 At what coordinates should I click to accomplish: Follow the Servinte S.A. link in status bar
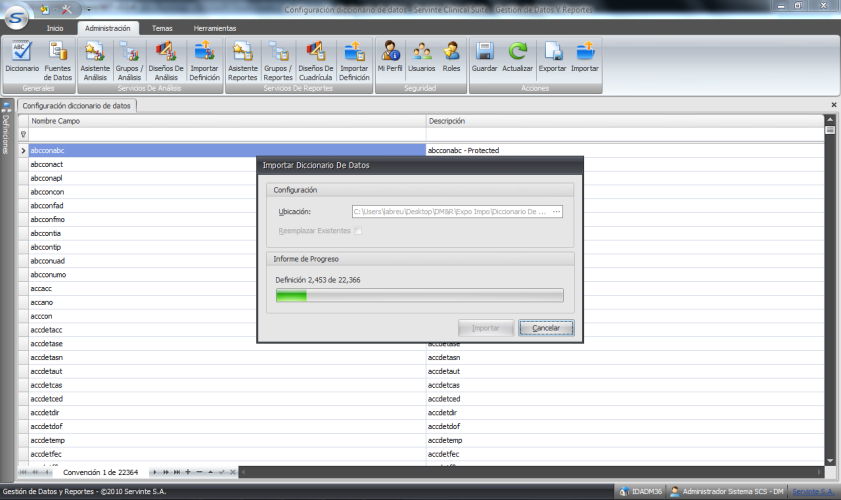814,492
